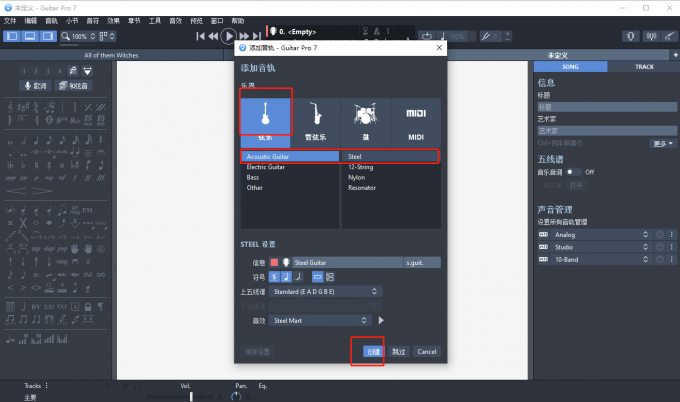This screenshot has height=402, width=680.
Task: Click the lyrics button in edit palette
Action: point(35,86)
